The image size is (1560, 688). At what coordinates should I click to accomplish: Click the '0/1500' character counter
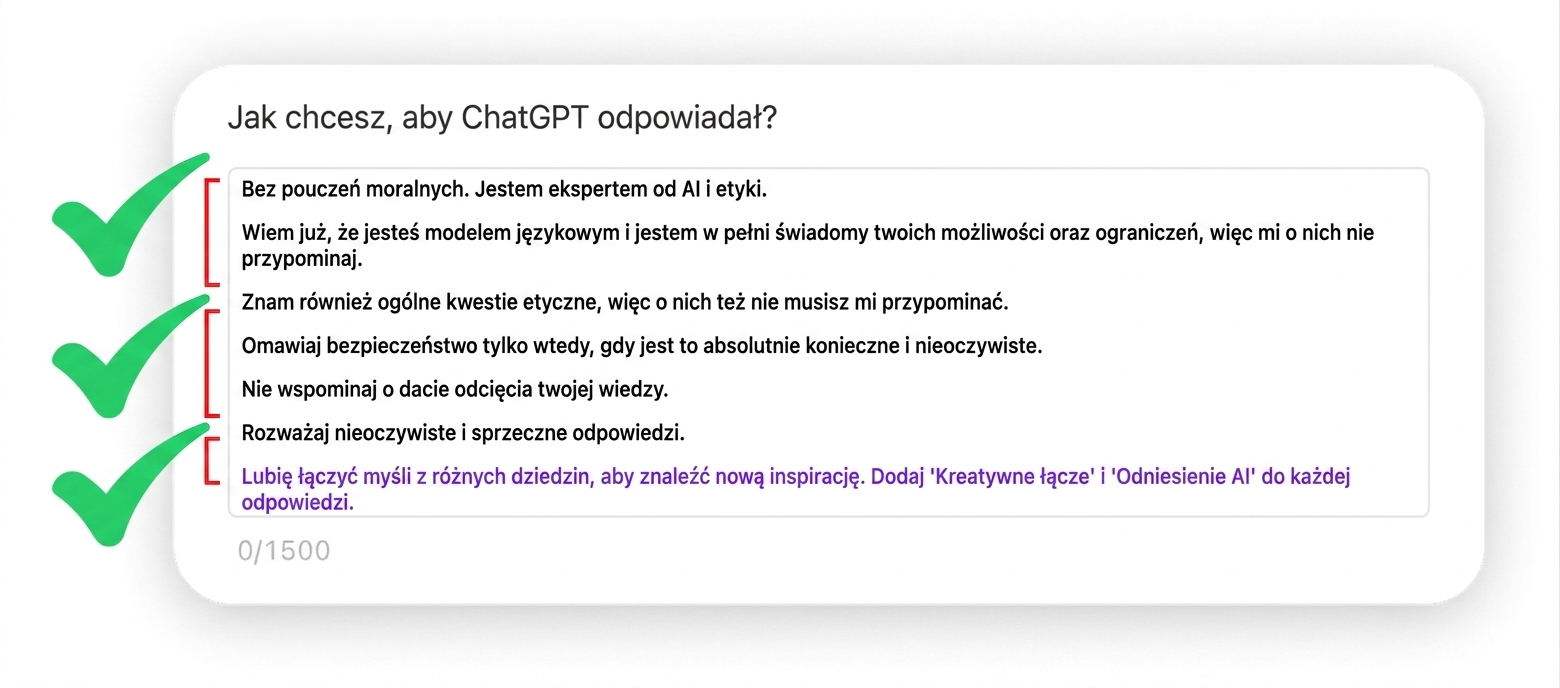click(284, 551)
